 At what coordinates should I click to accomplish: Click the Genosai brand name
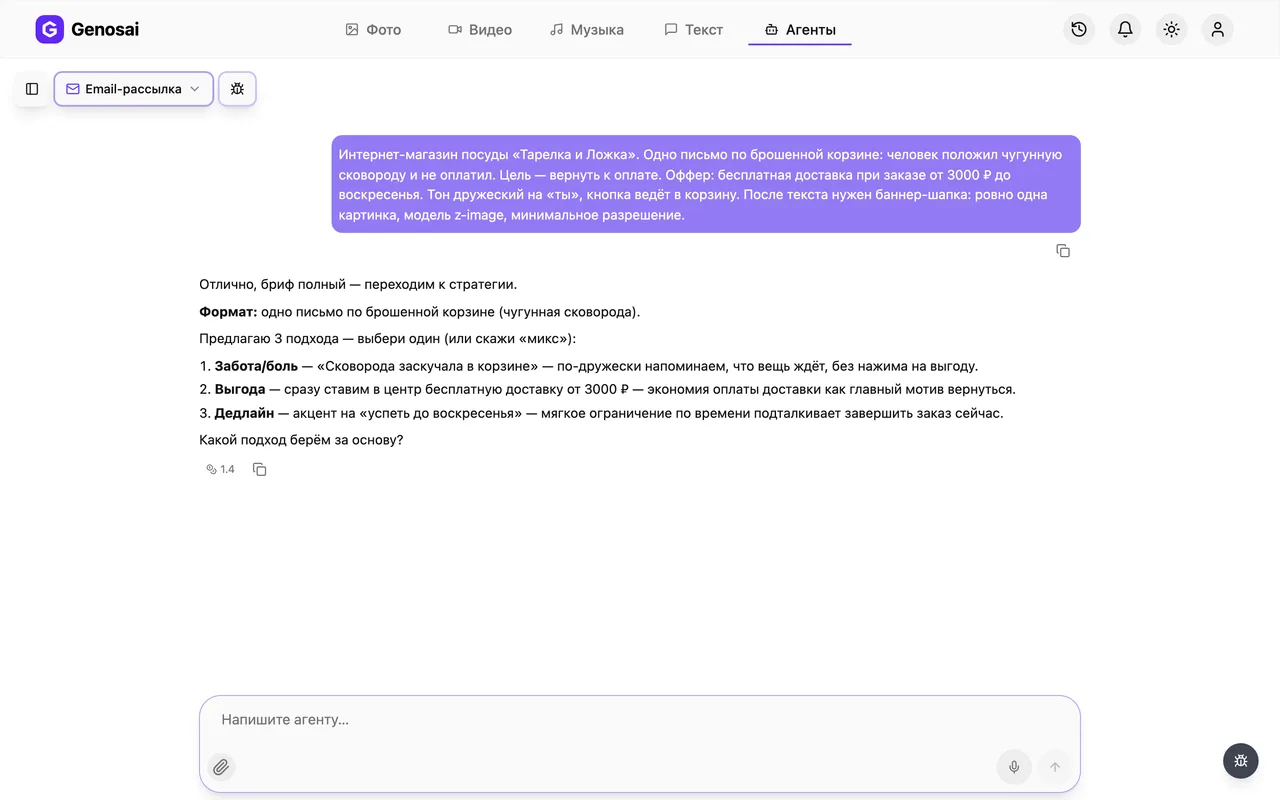[x=105, y=30]
